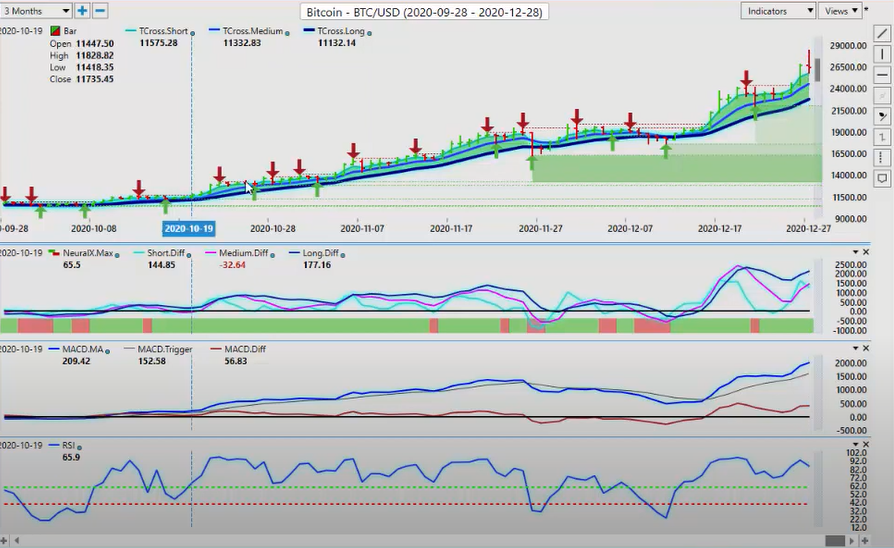The width and height of the screenshot is (894, 548).
Task: Toggle the Long.Diff indicator dot
Action: (x=342, y=255)
